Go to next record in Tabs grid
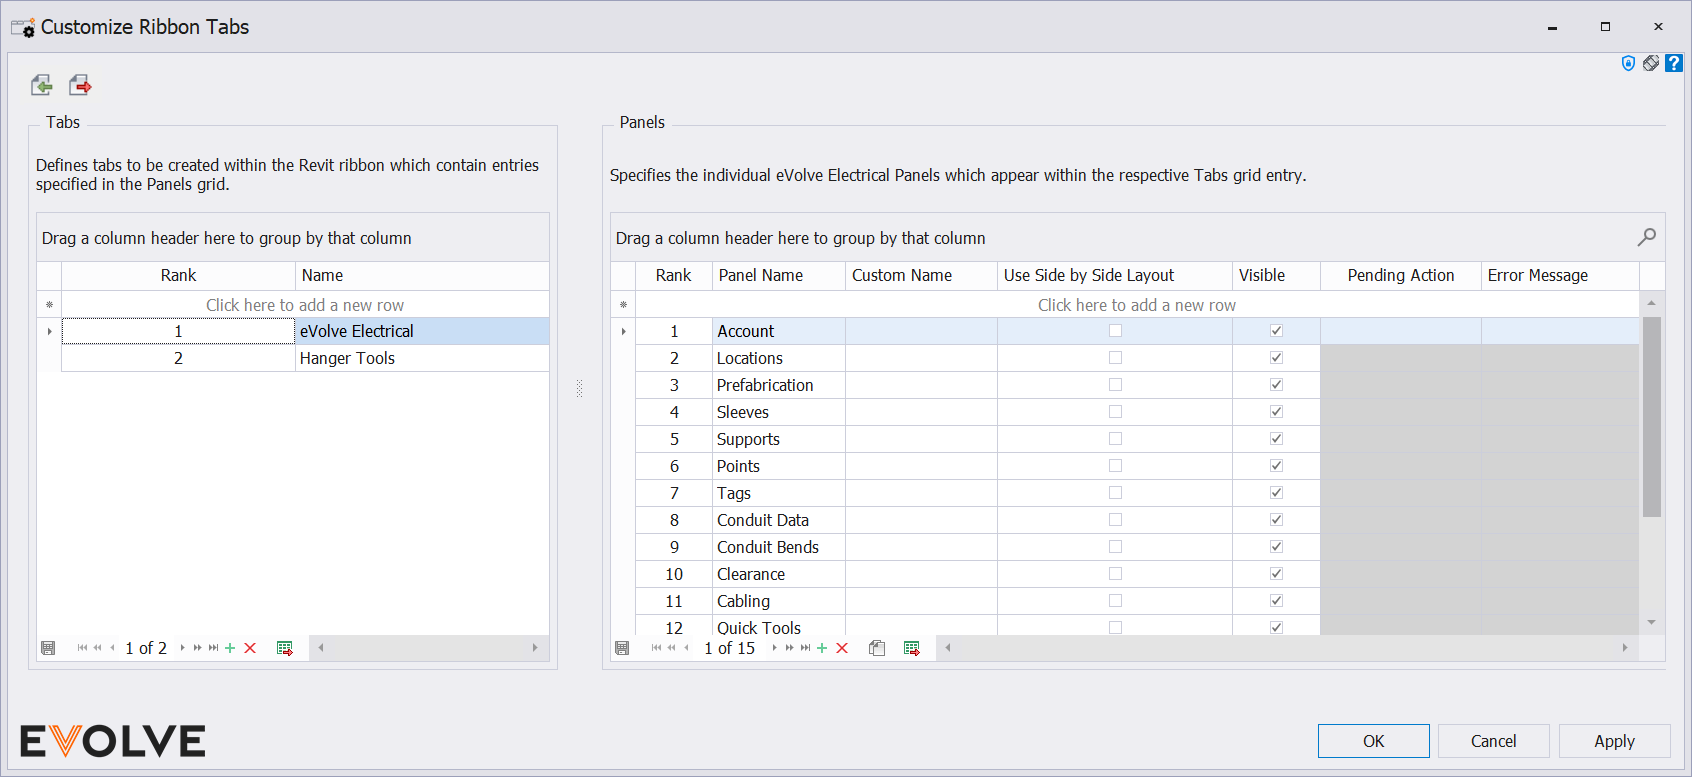This screenshot has height=777, width=1692. pyautogui.click(x=182, y=648)
